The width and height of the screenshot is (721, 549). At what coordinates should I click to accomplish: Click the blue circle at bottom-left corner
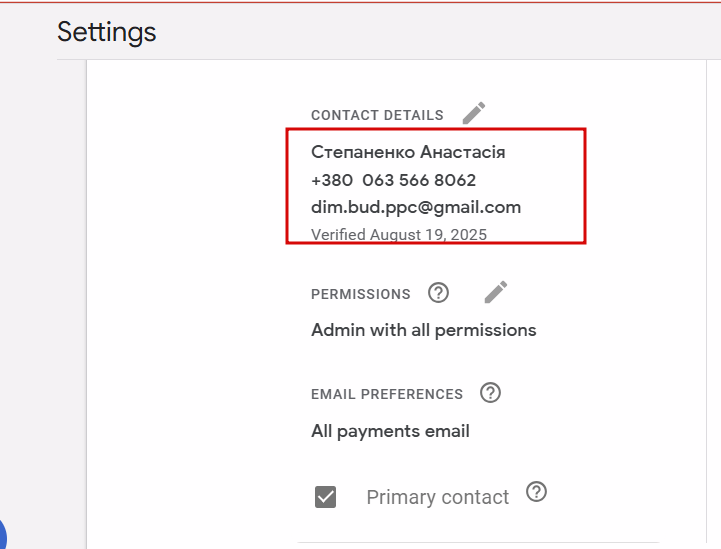[x=3, y=535]
